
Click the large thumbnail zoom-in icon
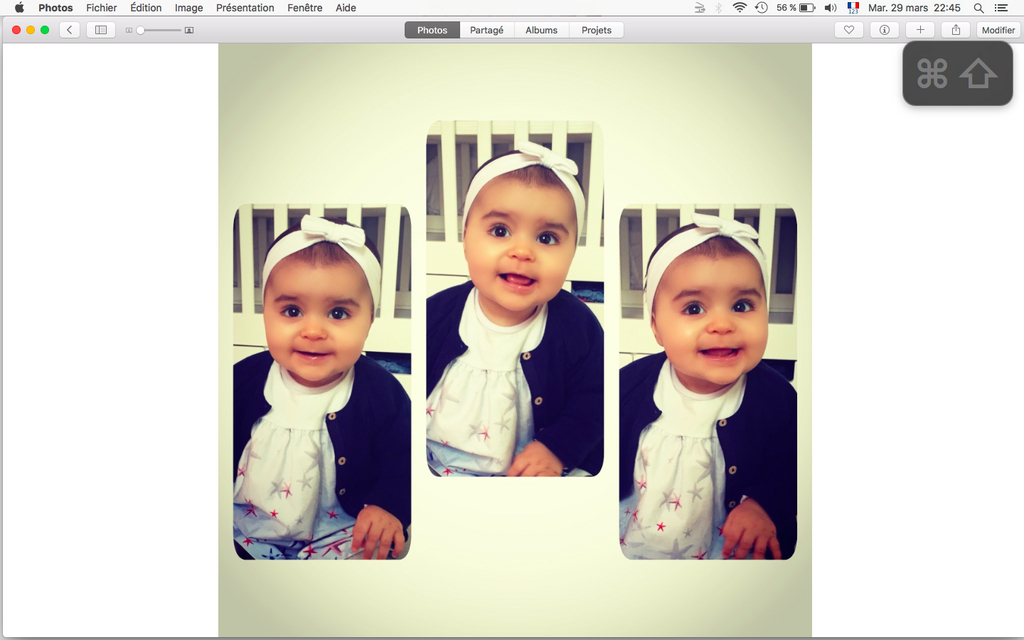point(189,30)
